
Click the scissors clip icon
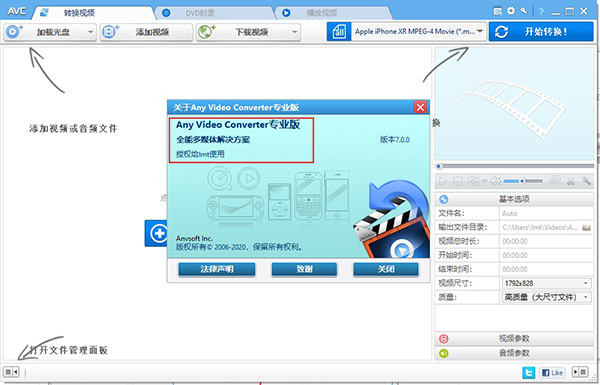coord(571,181)
